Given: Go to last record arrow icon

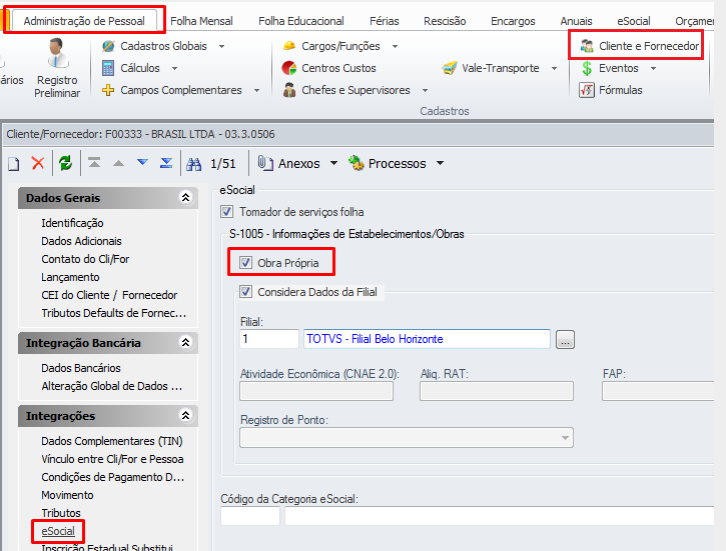Looking at the screenshot, I should tap(166, 163).
